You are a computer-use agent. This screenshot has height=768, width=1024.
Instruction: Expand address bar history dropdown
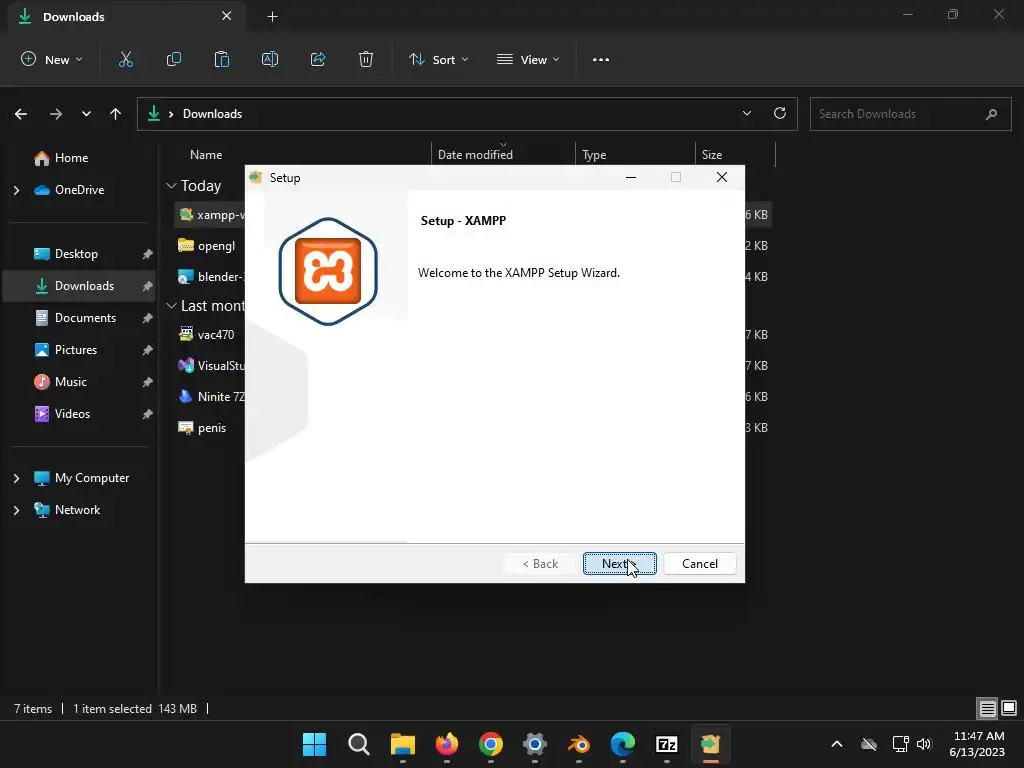746,114
